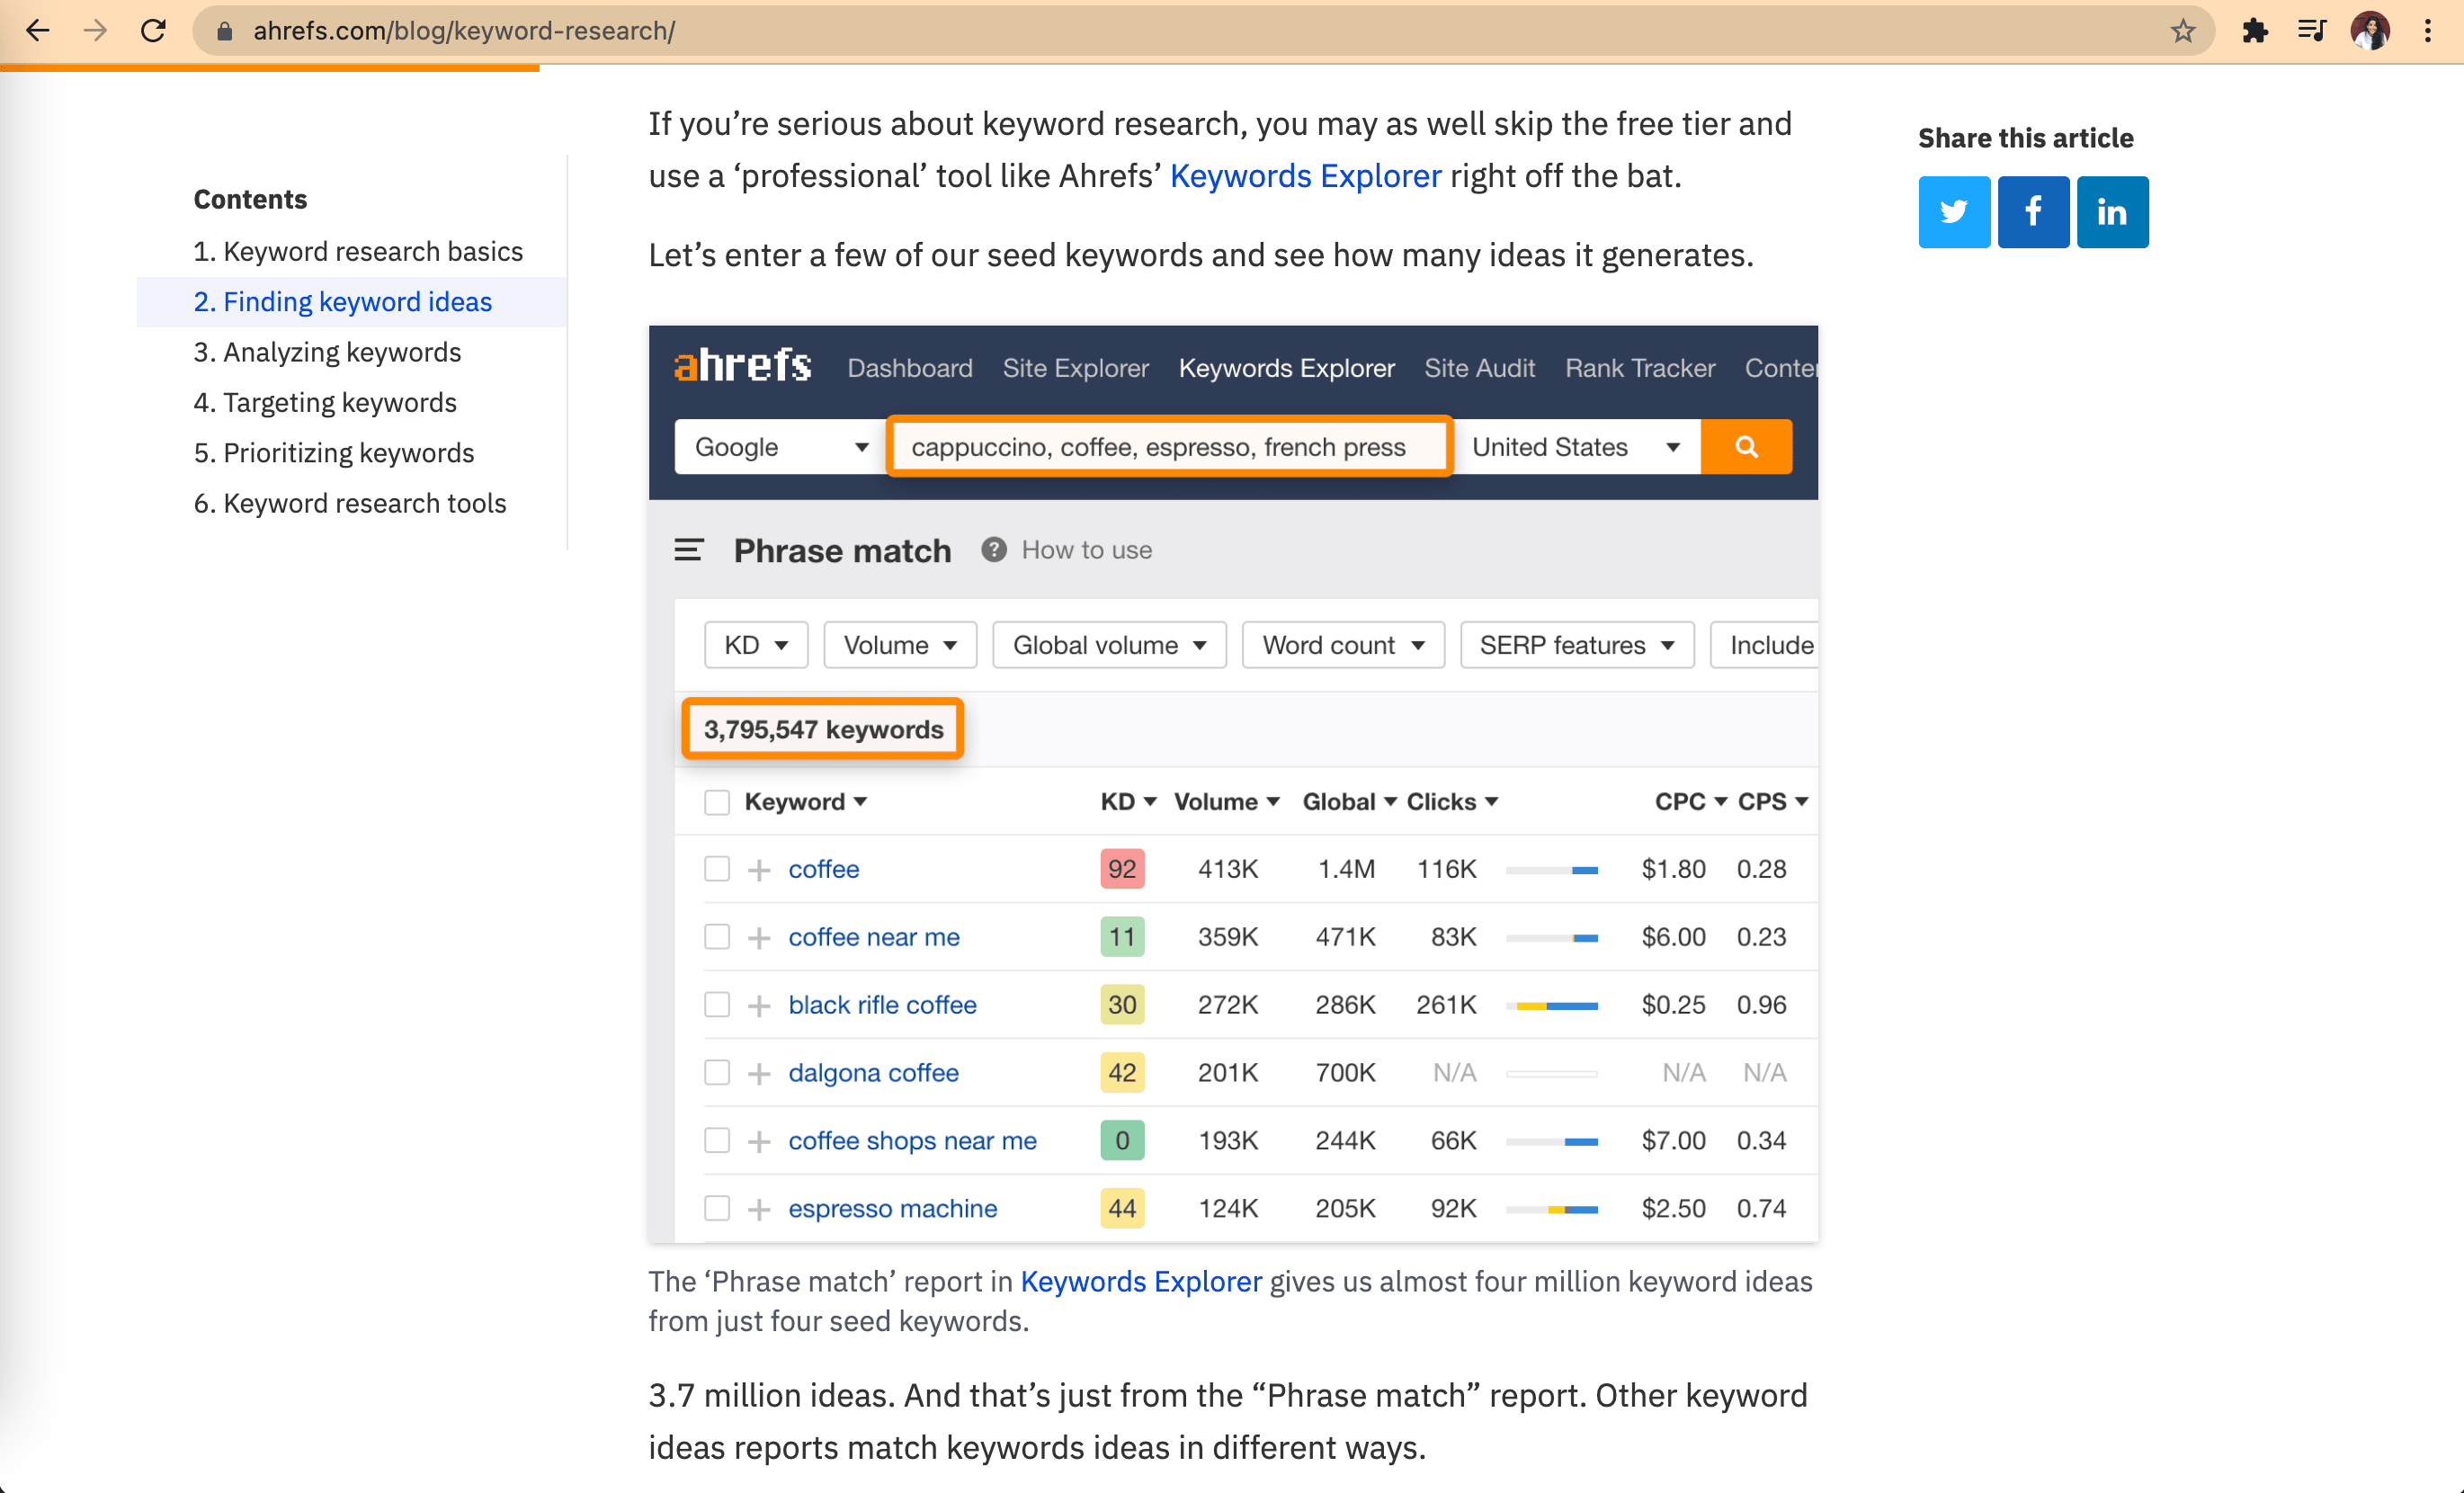The width and height of the screenshot is (2464, 1493).
Task: Open the Global volume filter dropdown
Action: 1109,645
